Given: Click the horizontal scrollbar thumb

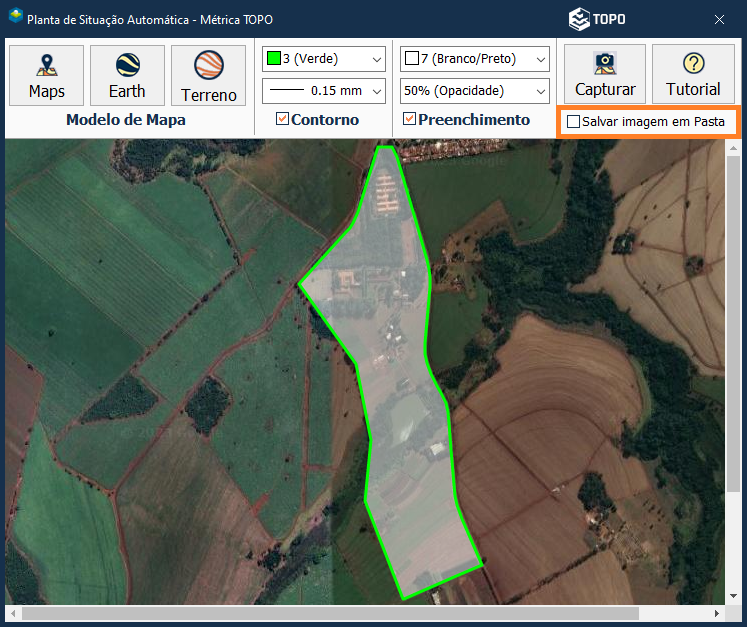Looking at the screenshot, I should (x=330, y=613).
